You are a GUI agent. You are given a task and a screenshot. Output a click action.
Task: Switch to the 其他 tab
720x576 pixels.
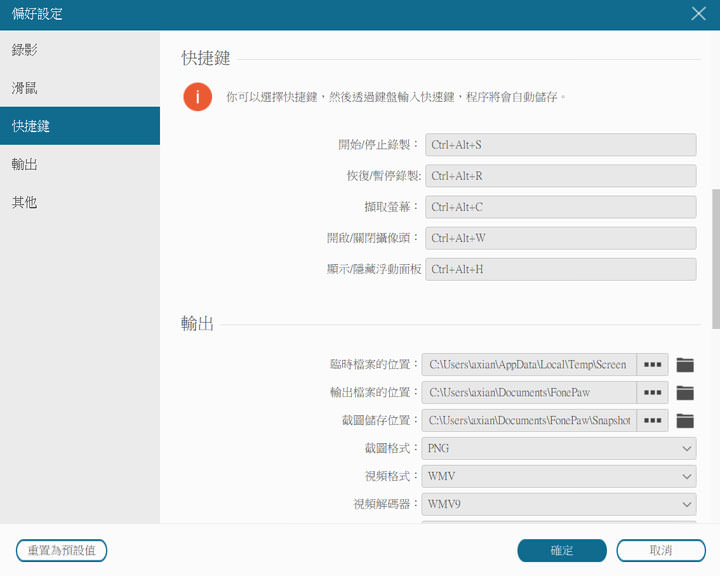coord(80,202)
